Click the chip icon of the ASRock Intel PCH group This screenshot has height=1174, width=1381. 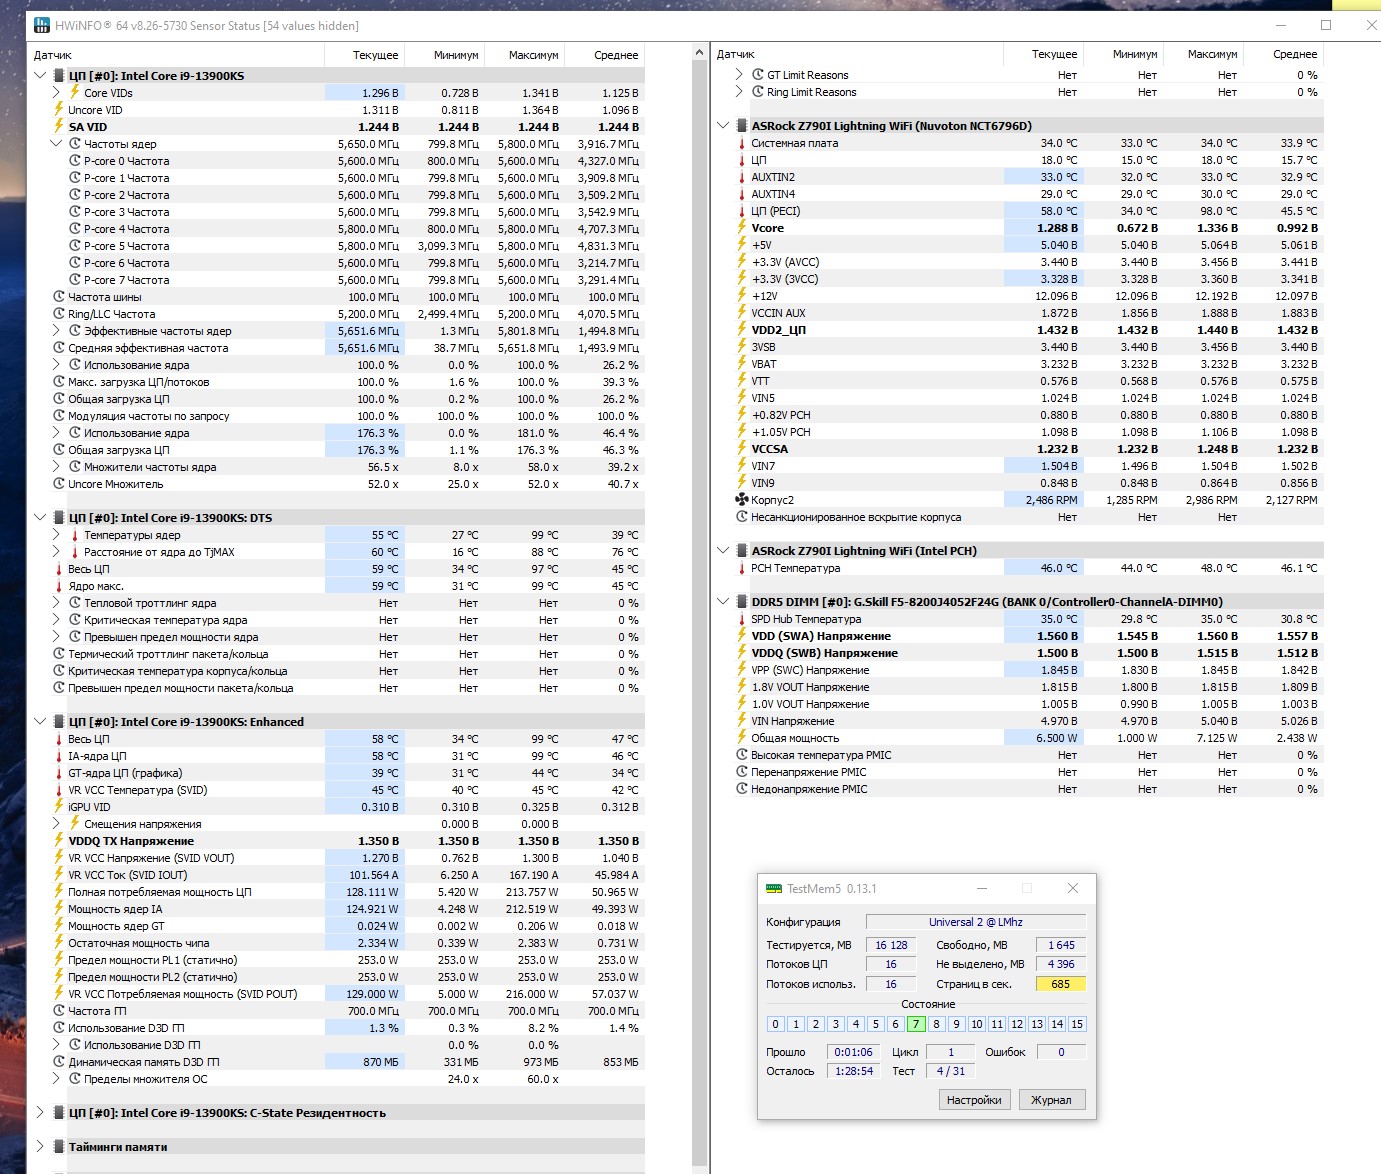coord(742,551)
